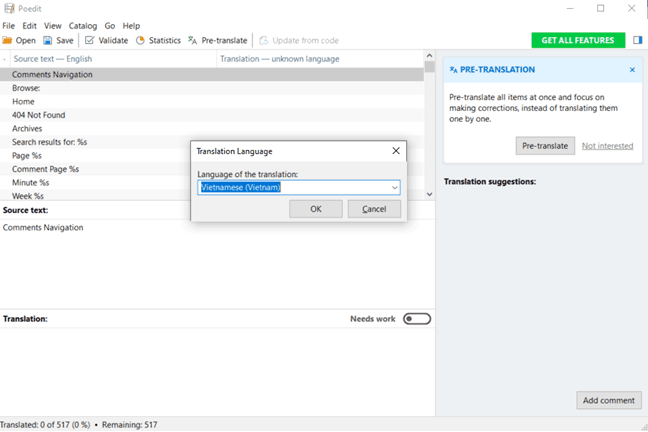The image size is (648, 432).
Task: Click the Add comment button
Action: pyautogui.click(x=609, y=400)
